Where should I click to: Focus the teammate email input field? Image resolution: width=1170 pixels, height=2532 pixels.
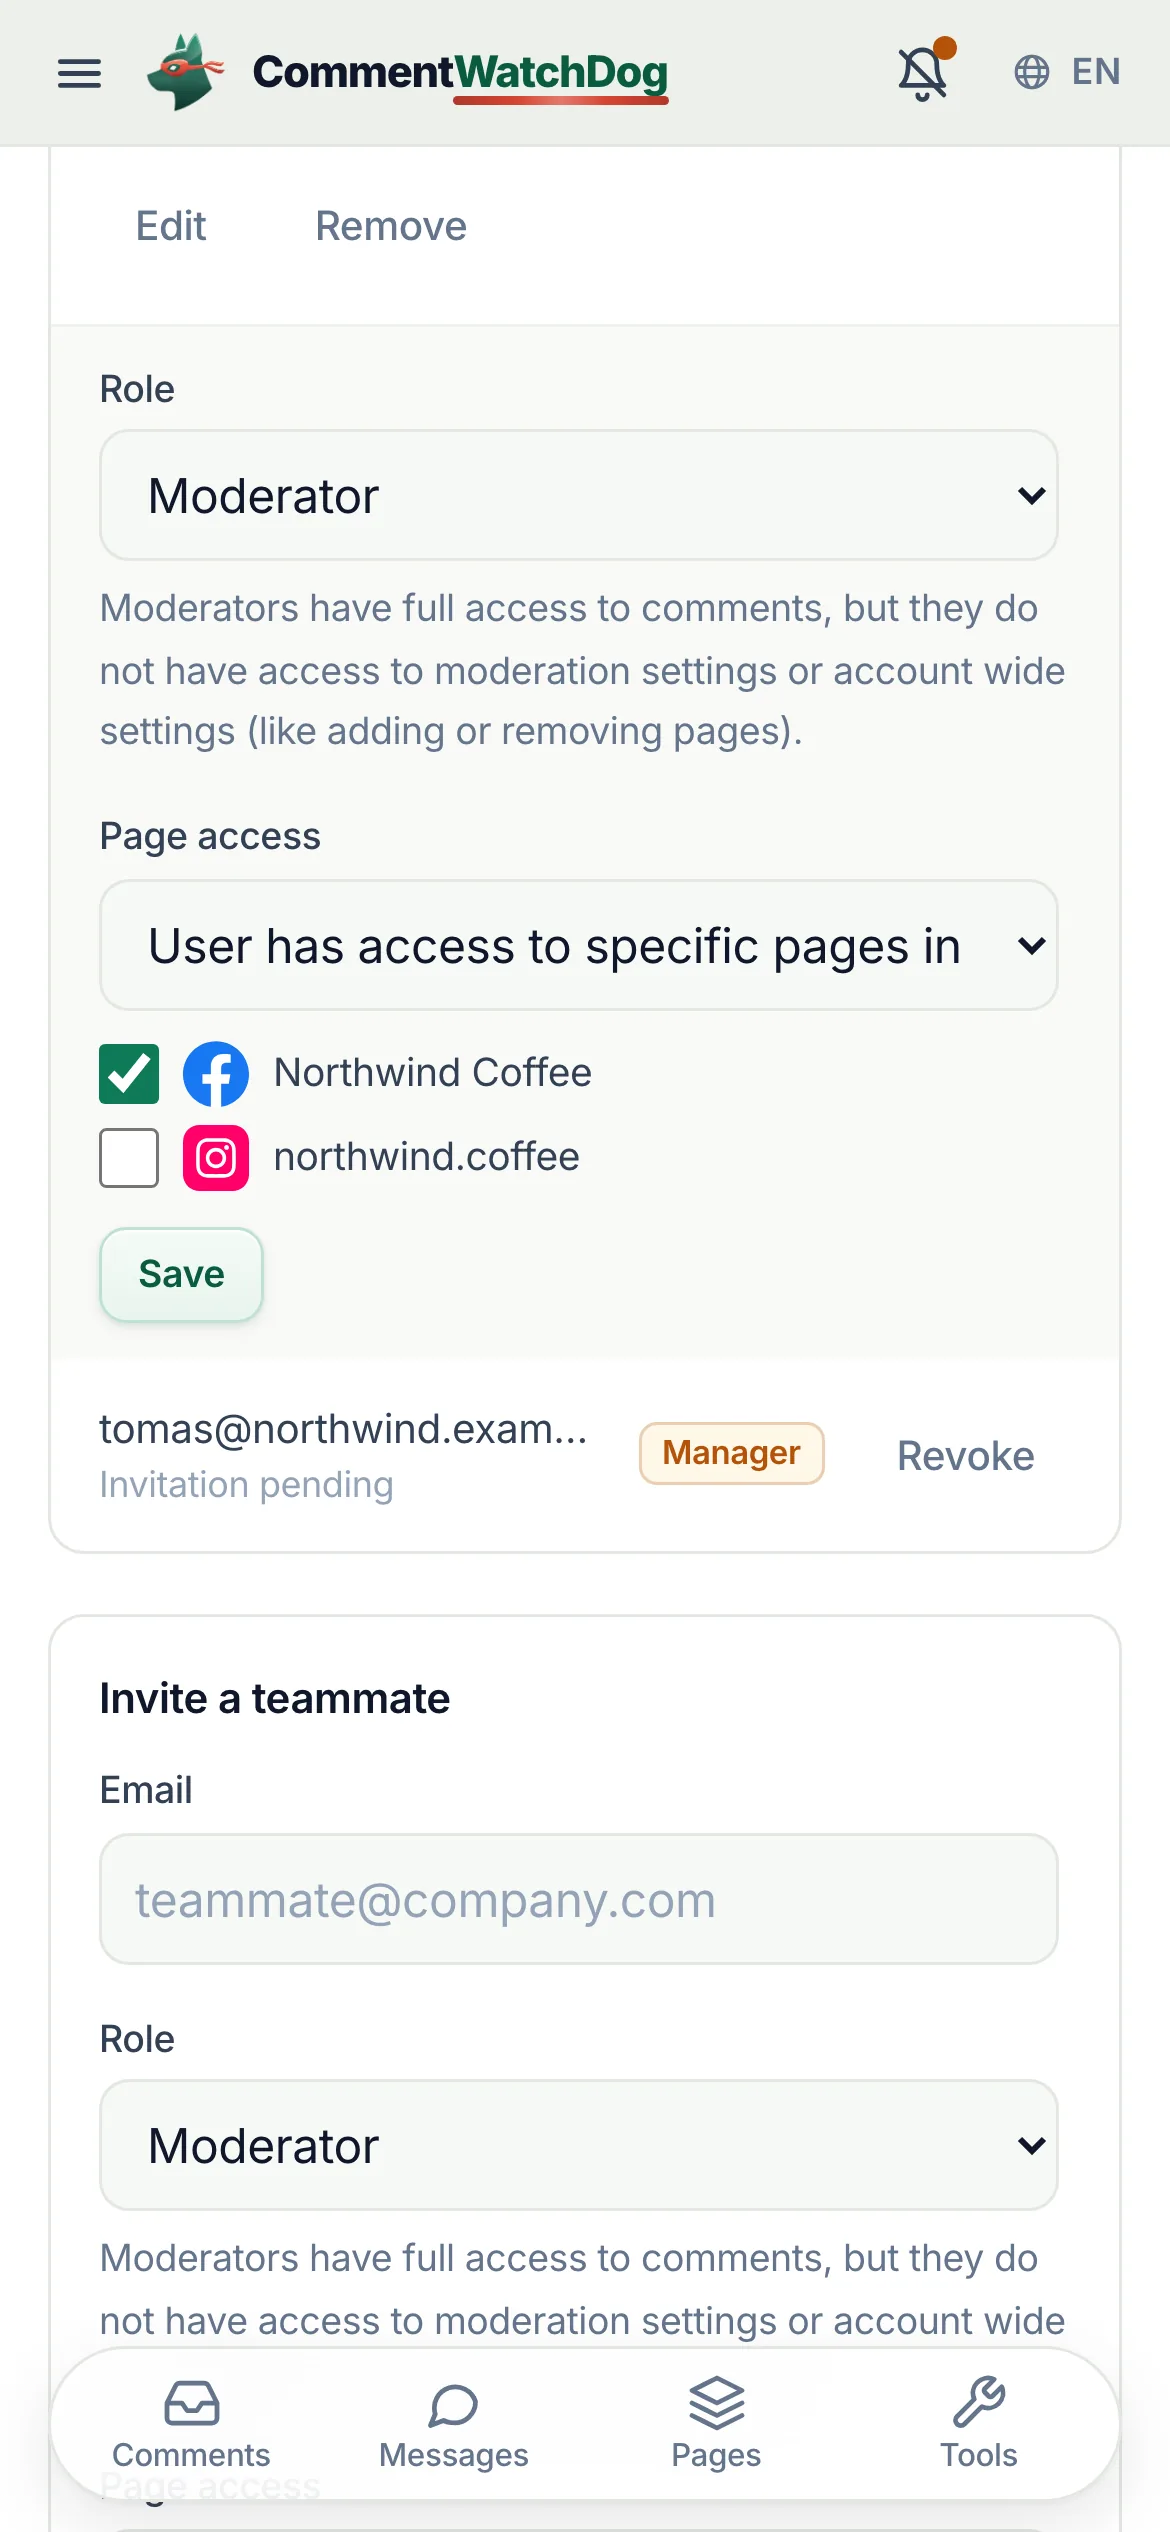click(x=579, y=1899)
